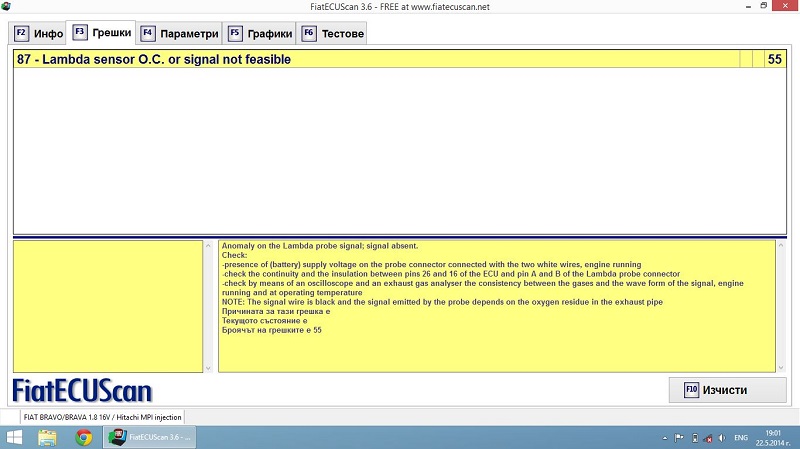Show hidden system tray icons

(662, 437)
